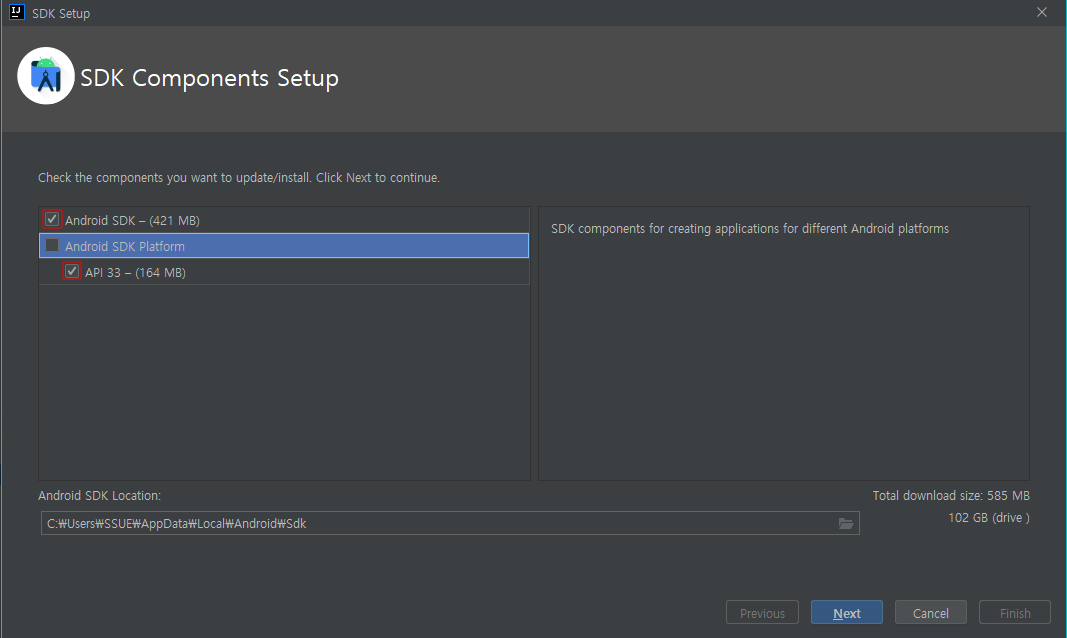Click the greyed-out Finish button
The width and height of the screenshot is (1067, 638).
coord(1015,613)
